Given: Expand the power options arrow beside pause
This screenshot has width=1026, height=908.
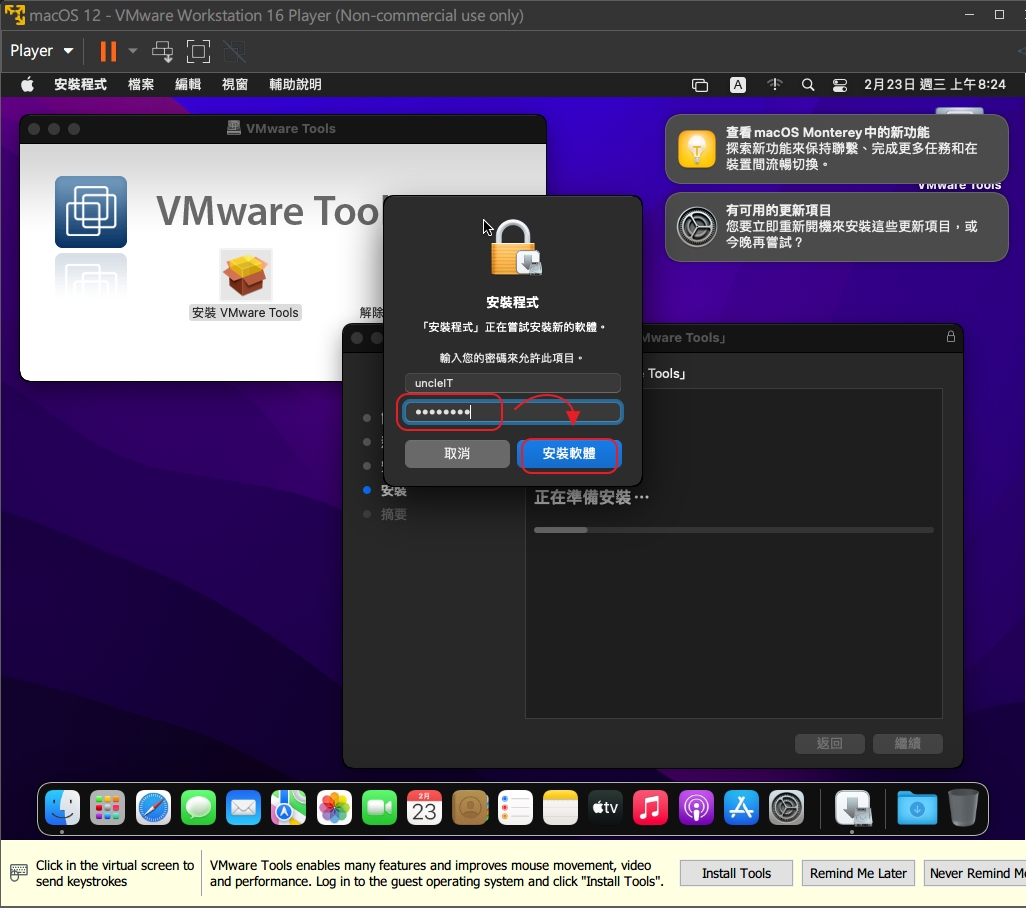Looking at the screenshot, I should pos(133,51).
